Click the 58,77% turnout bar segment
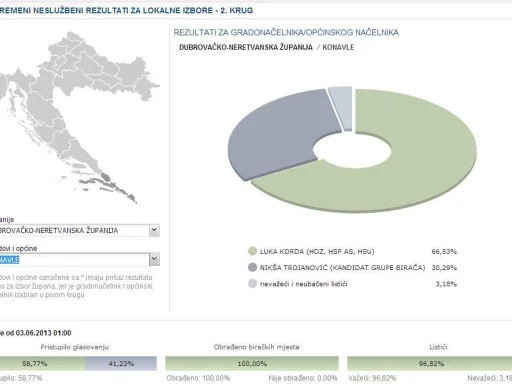 coord(43,363)
